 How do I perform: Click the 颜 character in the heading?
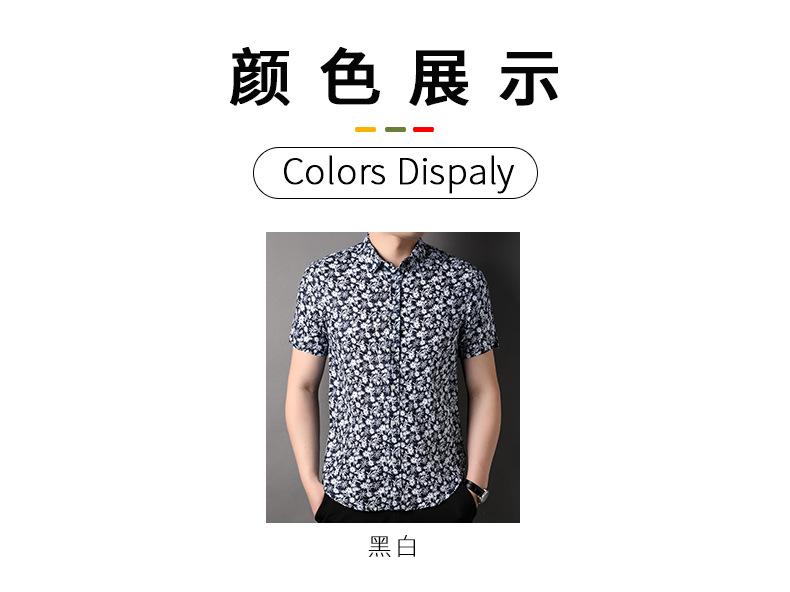click(x=260, y=77)
